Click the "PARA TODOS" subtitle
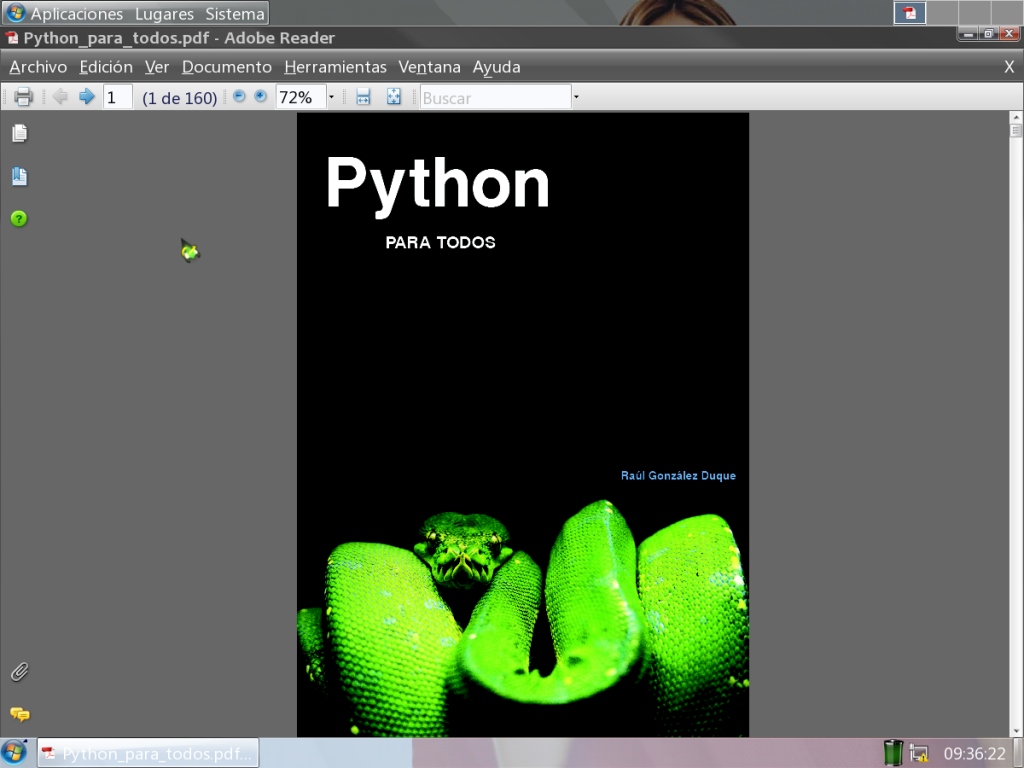 tap(440, 243)
